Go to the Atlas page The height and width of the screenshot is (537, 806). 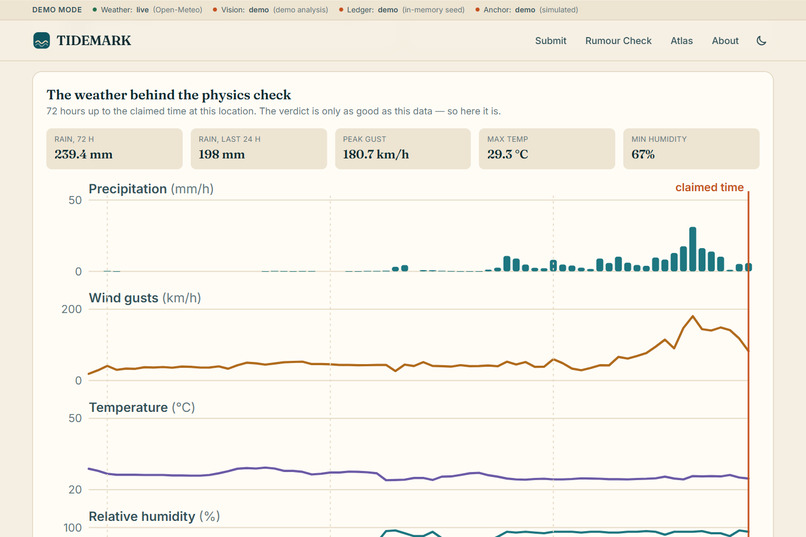pyautogui.click(x=681, y=41)
